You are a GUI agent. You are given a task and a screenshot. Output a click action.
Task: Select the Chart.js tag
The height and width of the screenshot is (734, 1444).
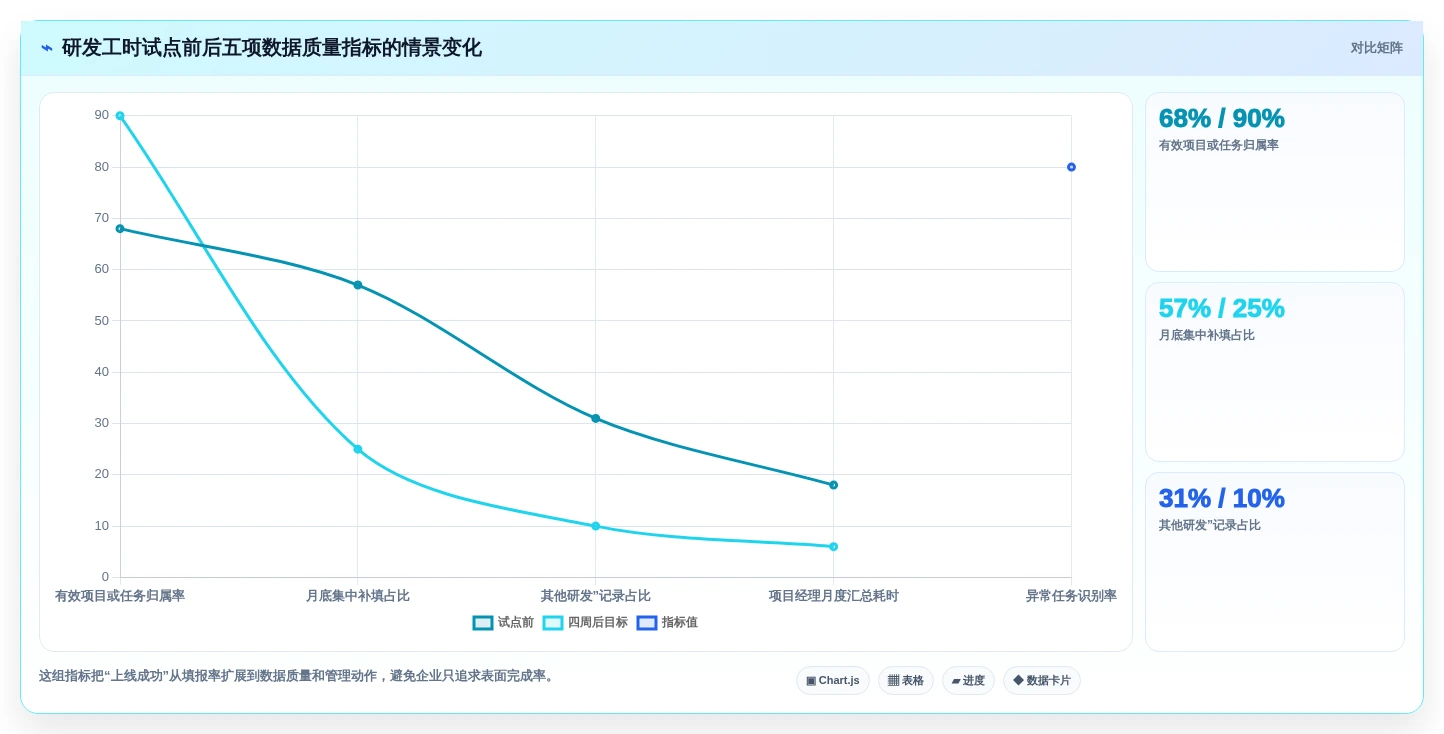(x=833, y=681)
